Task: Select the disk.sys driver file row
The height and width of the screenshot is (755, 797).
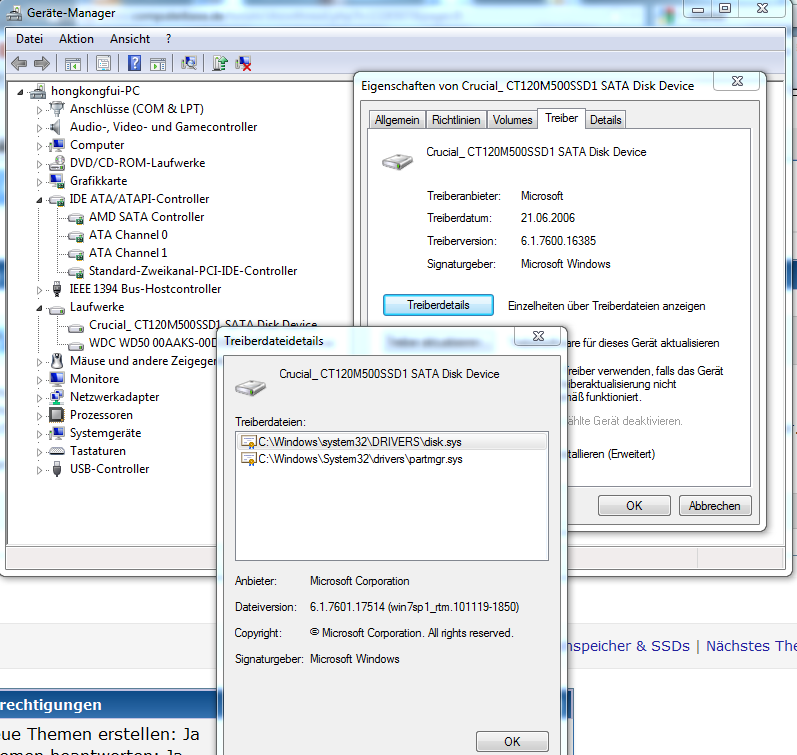Action: [x=392, y=442]
